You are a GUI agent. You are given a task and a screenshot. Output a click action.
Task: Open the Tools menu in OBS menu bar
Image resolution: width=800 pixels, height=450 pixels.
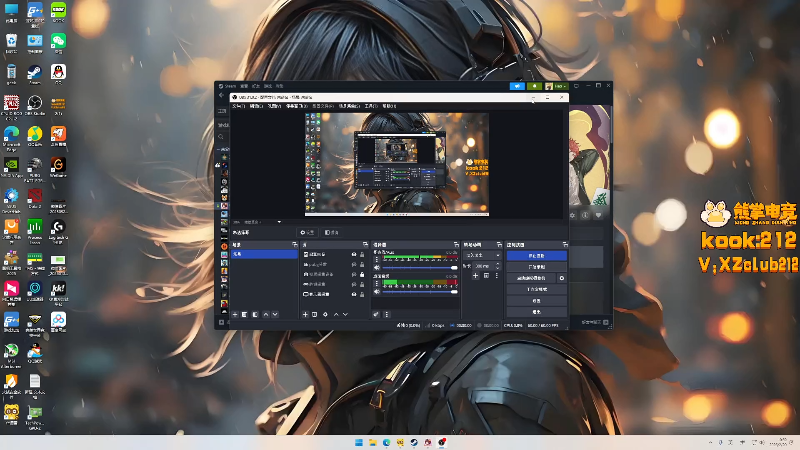pos(371,106)
